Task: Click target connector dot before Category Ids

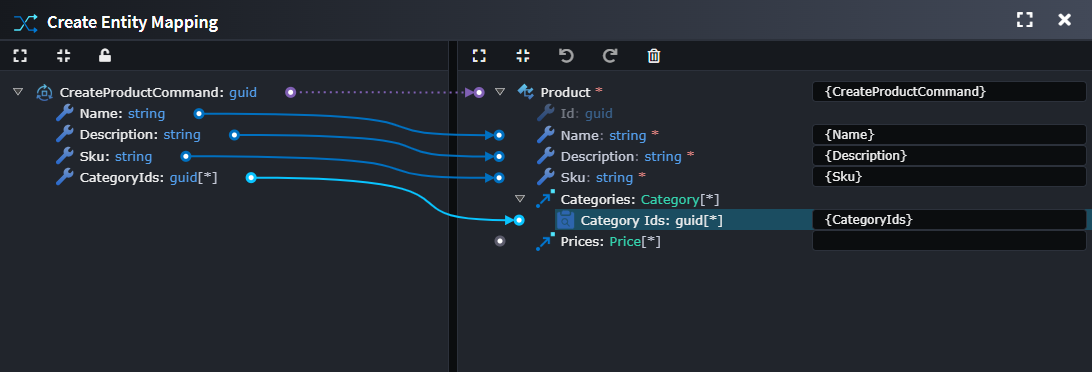Action: click(519, 220)
